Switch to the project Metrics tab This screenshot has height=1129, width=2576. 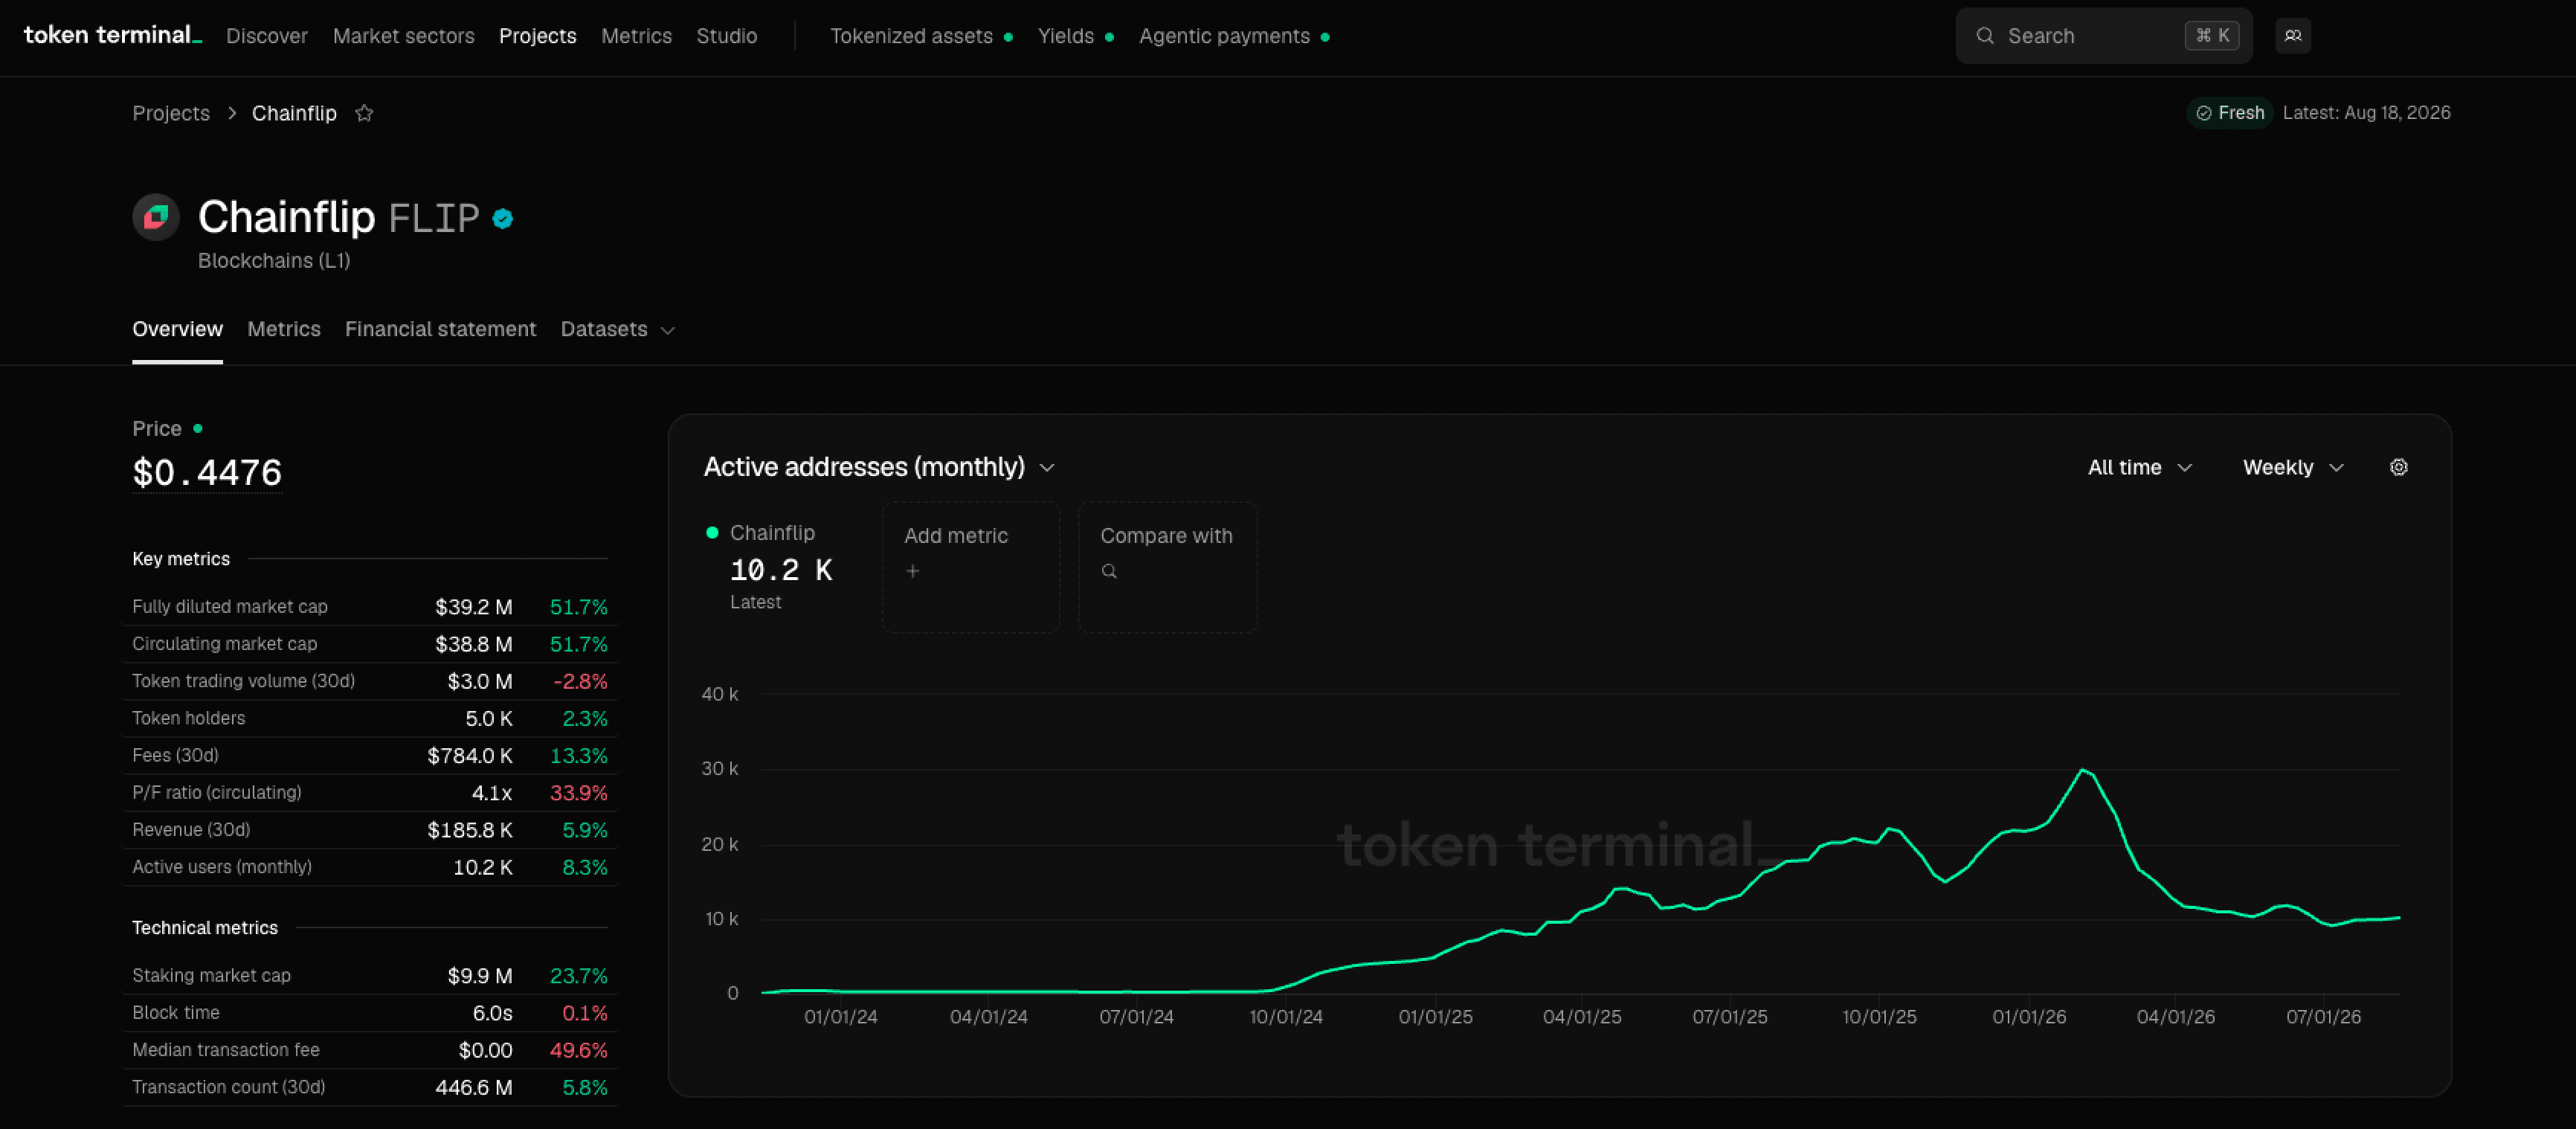284,329
